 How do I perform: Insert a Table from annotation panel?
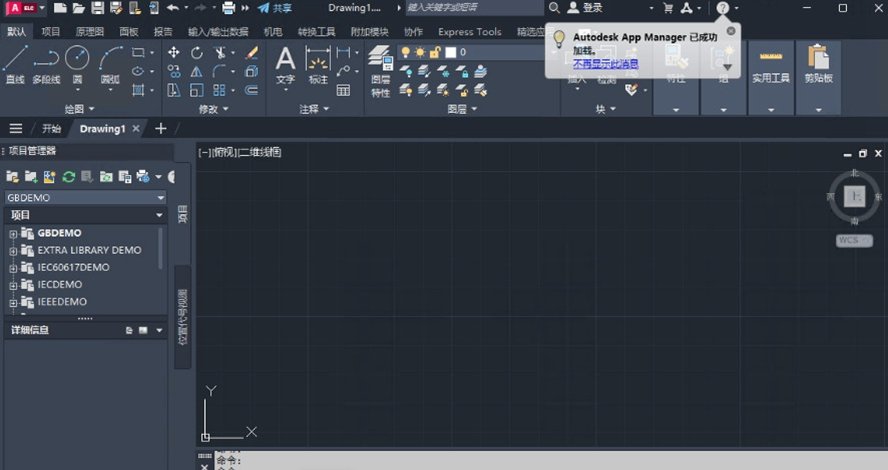pyautogui.click(x=343, y=91)
